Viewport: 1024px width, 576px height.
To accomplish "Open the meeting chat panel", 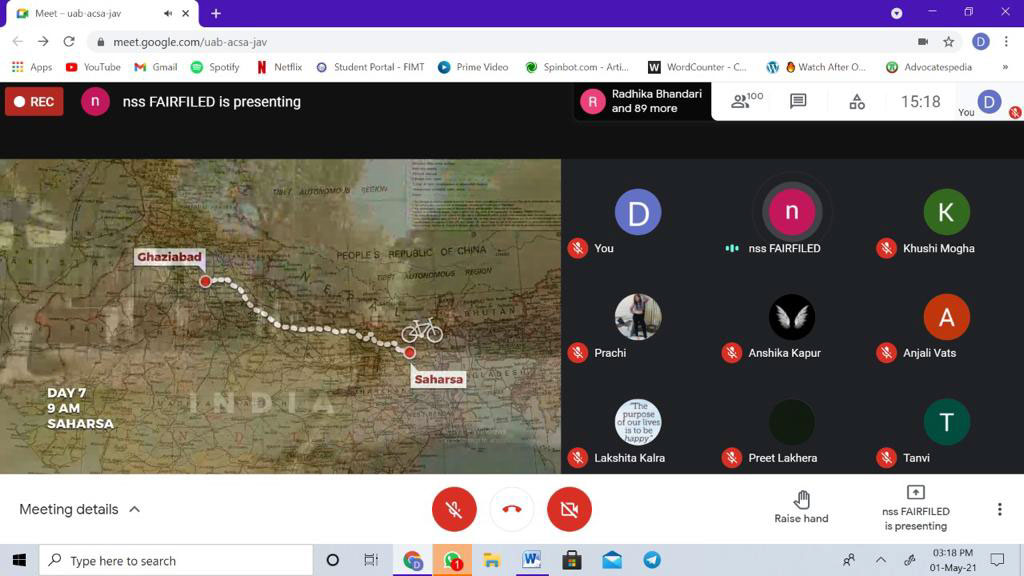I will pos(798,101).
